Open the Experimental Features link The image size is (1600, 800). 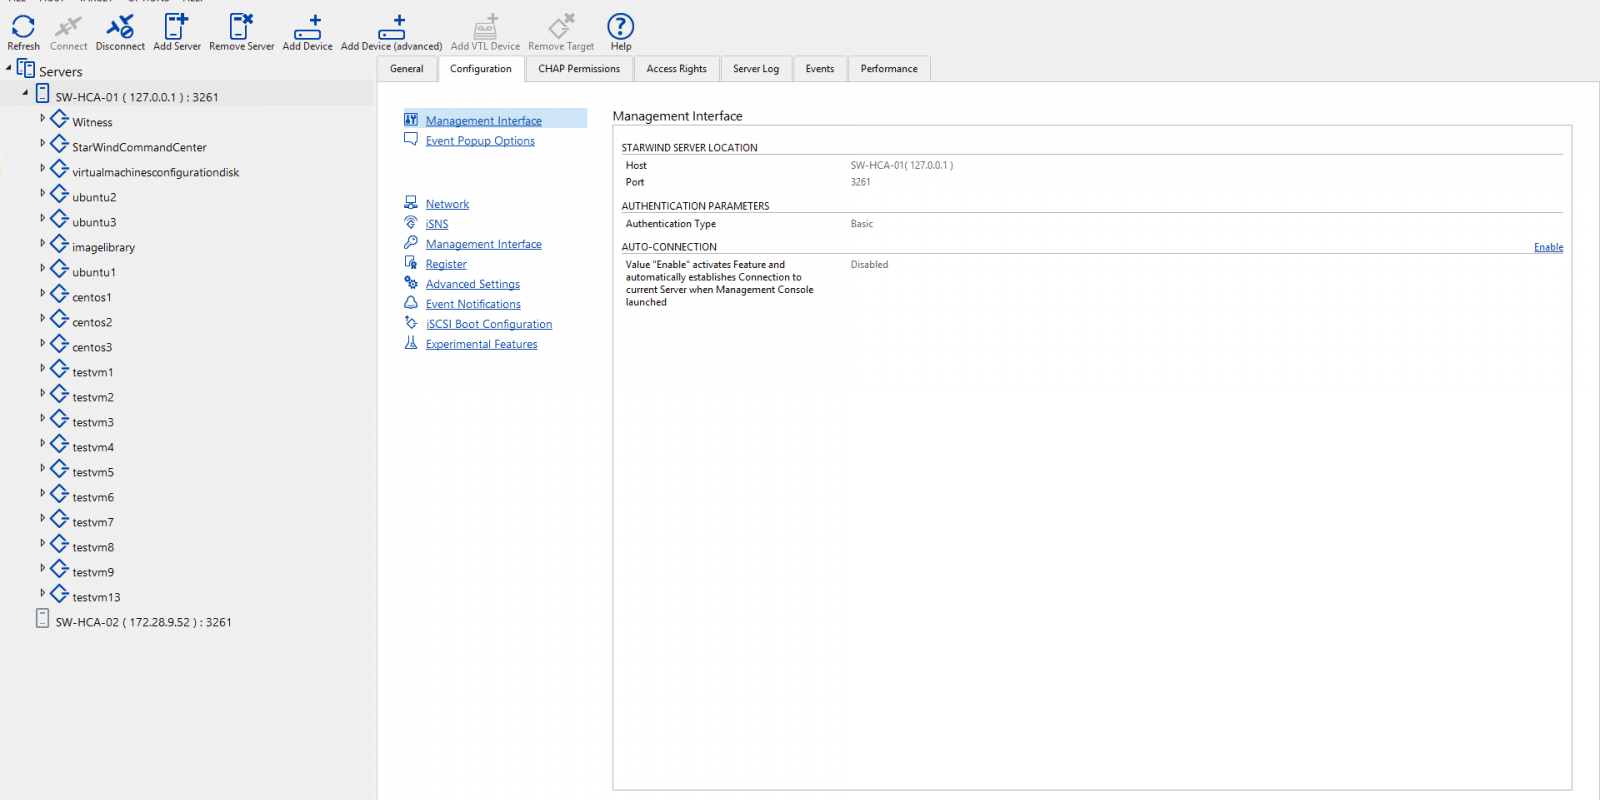[482, 344]
